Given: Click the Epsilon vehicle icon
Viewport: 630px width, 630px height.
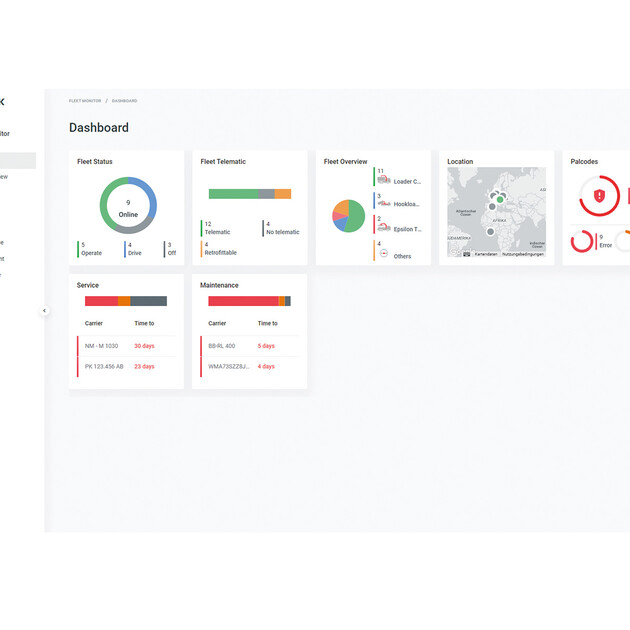Looking at the screenshot, I should (384, 226).
